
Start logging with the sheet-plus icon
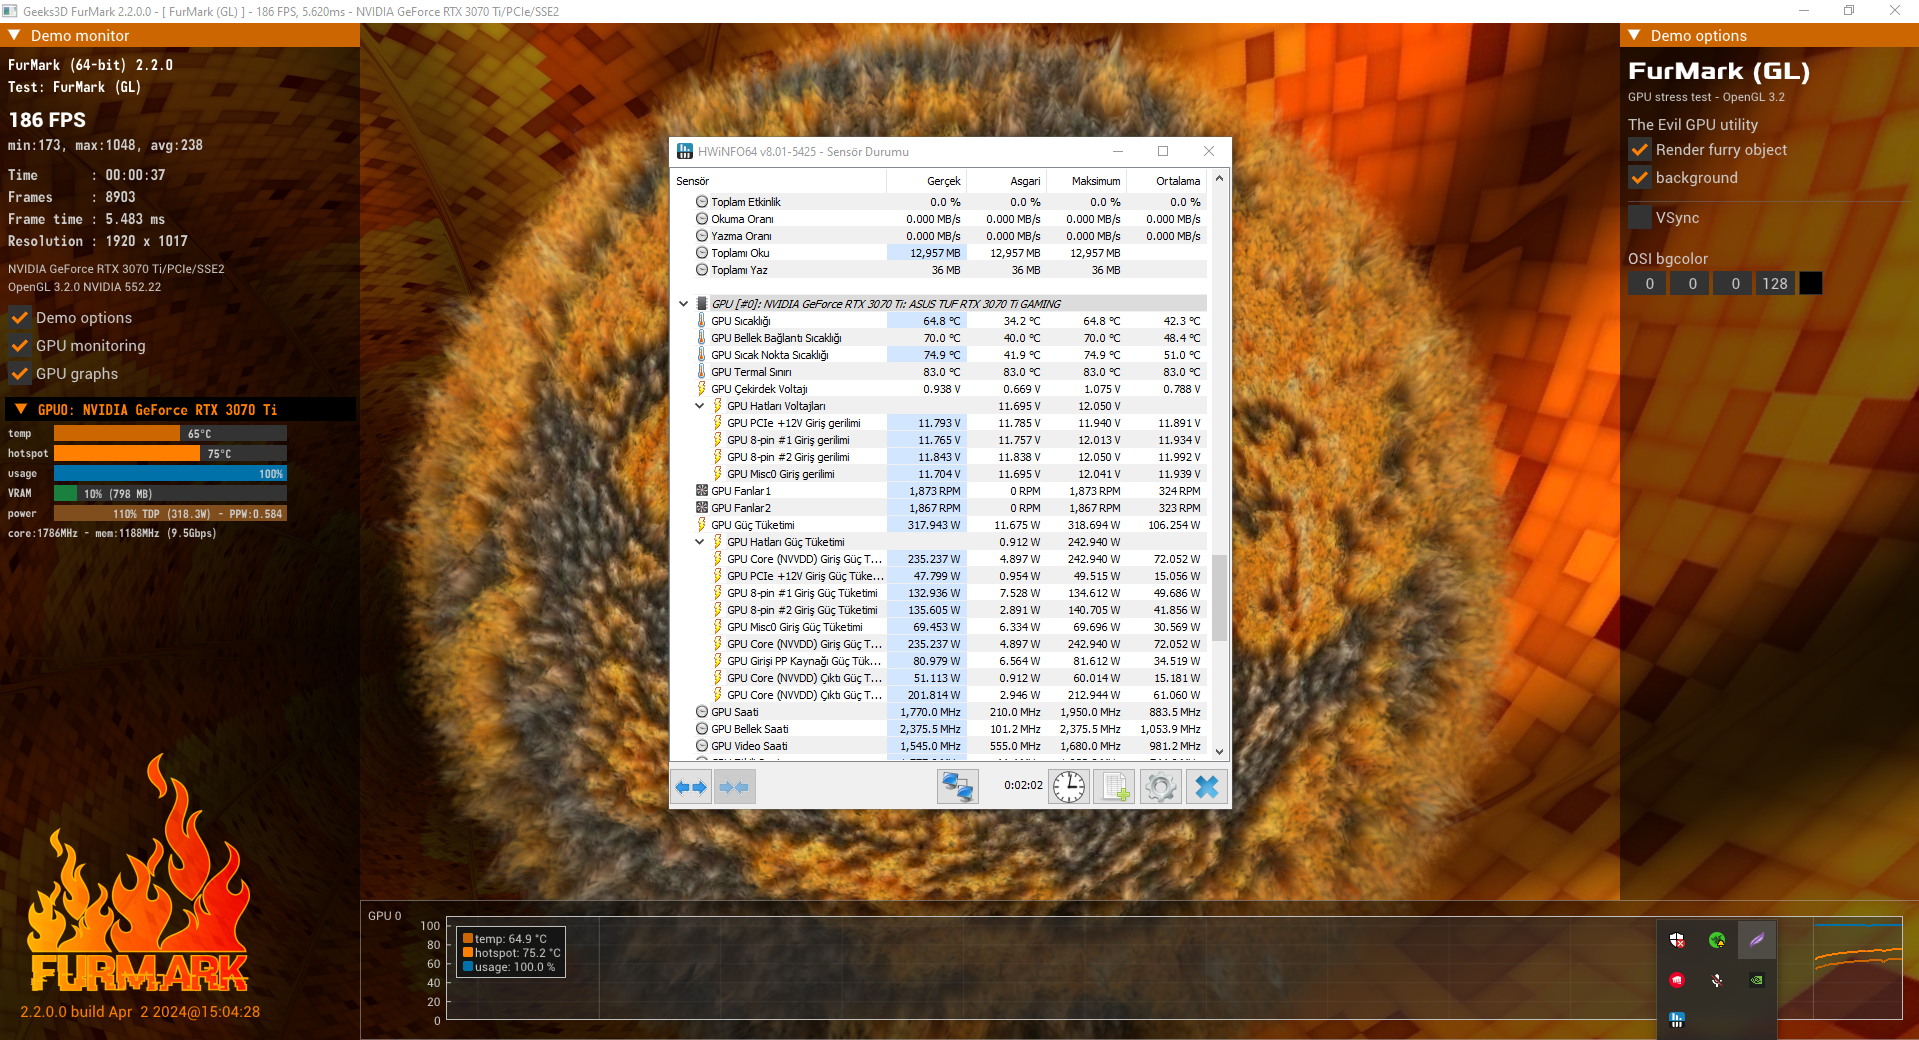[1115, 787]
